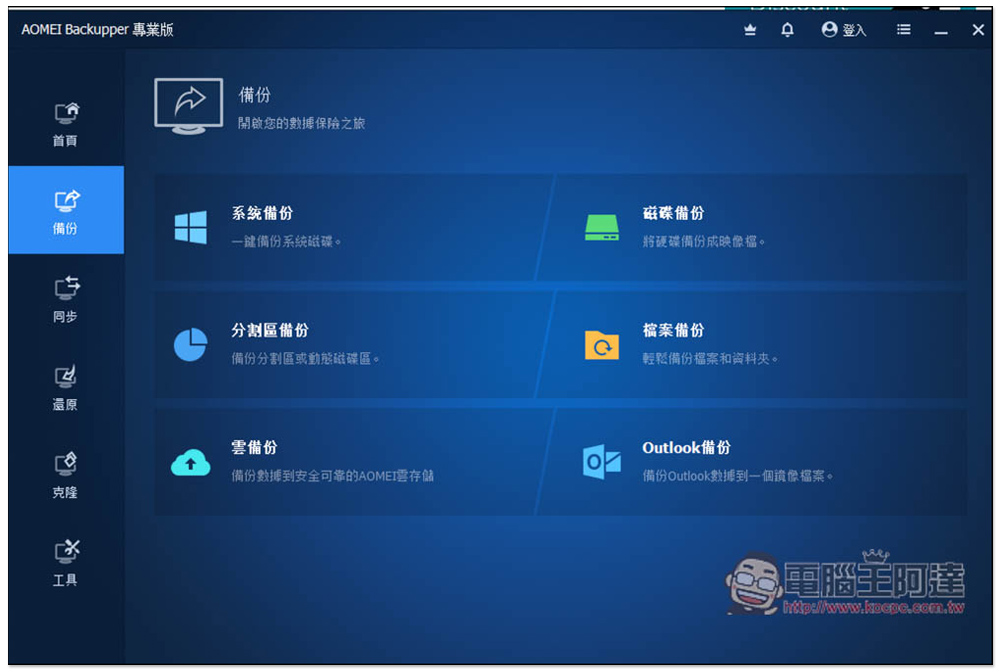
Task: Click the Windows logo System Backup icon
Action: point(190,227)
